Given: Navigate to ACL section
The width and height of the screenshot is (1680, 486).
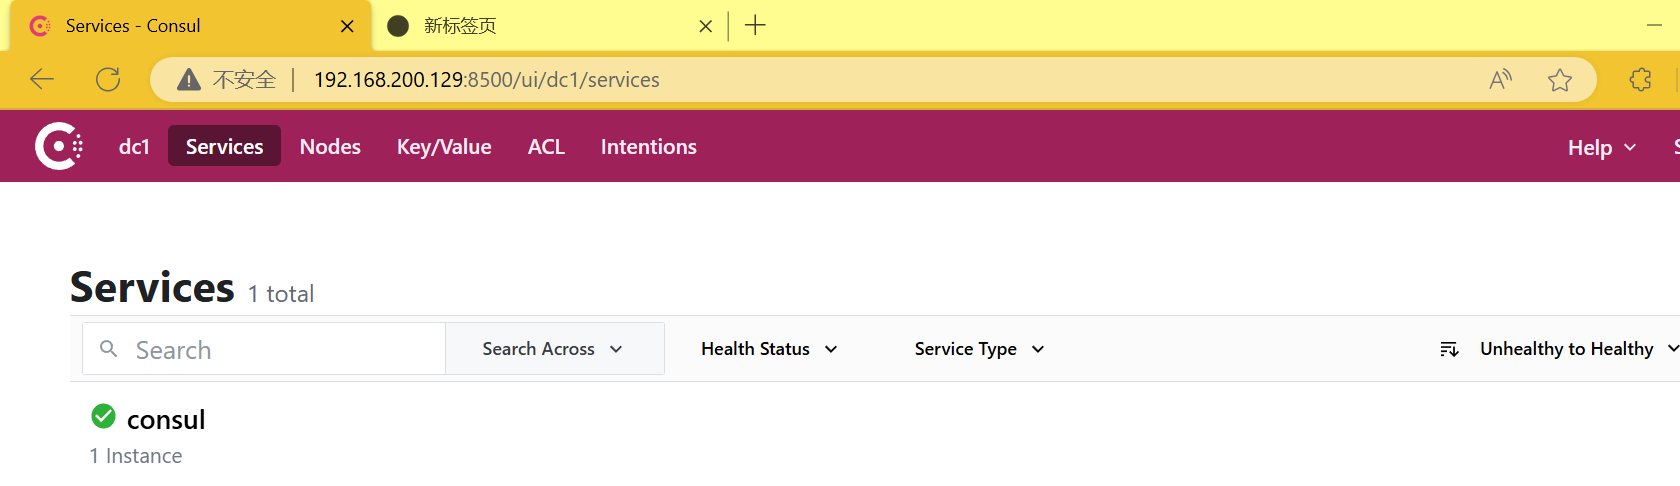Looking at the screenshot, I should pos(546,146).
